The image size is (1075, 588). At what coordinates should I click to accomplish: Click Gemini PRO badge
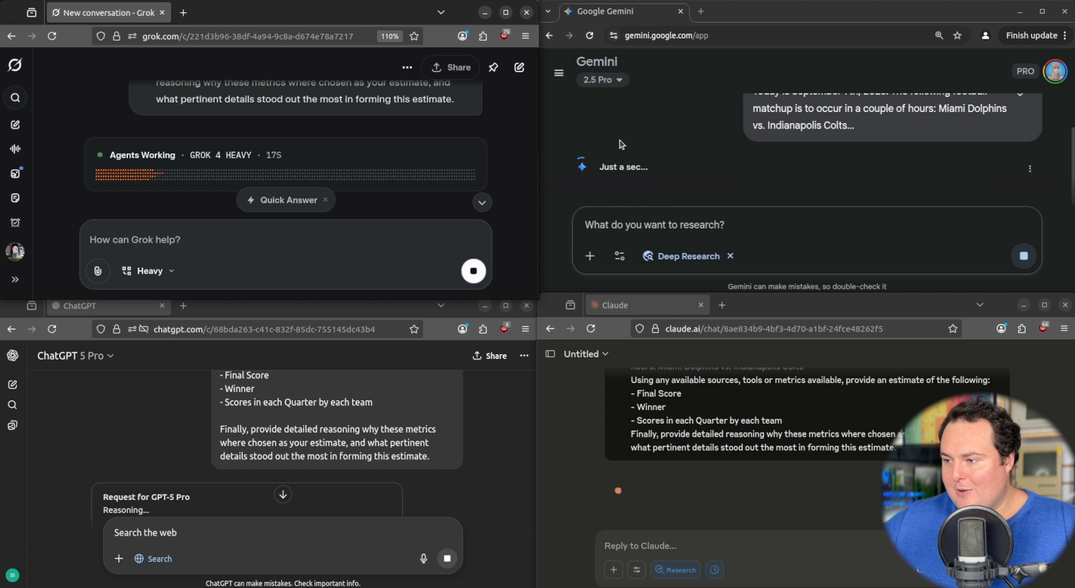tap(1025, 71)
